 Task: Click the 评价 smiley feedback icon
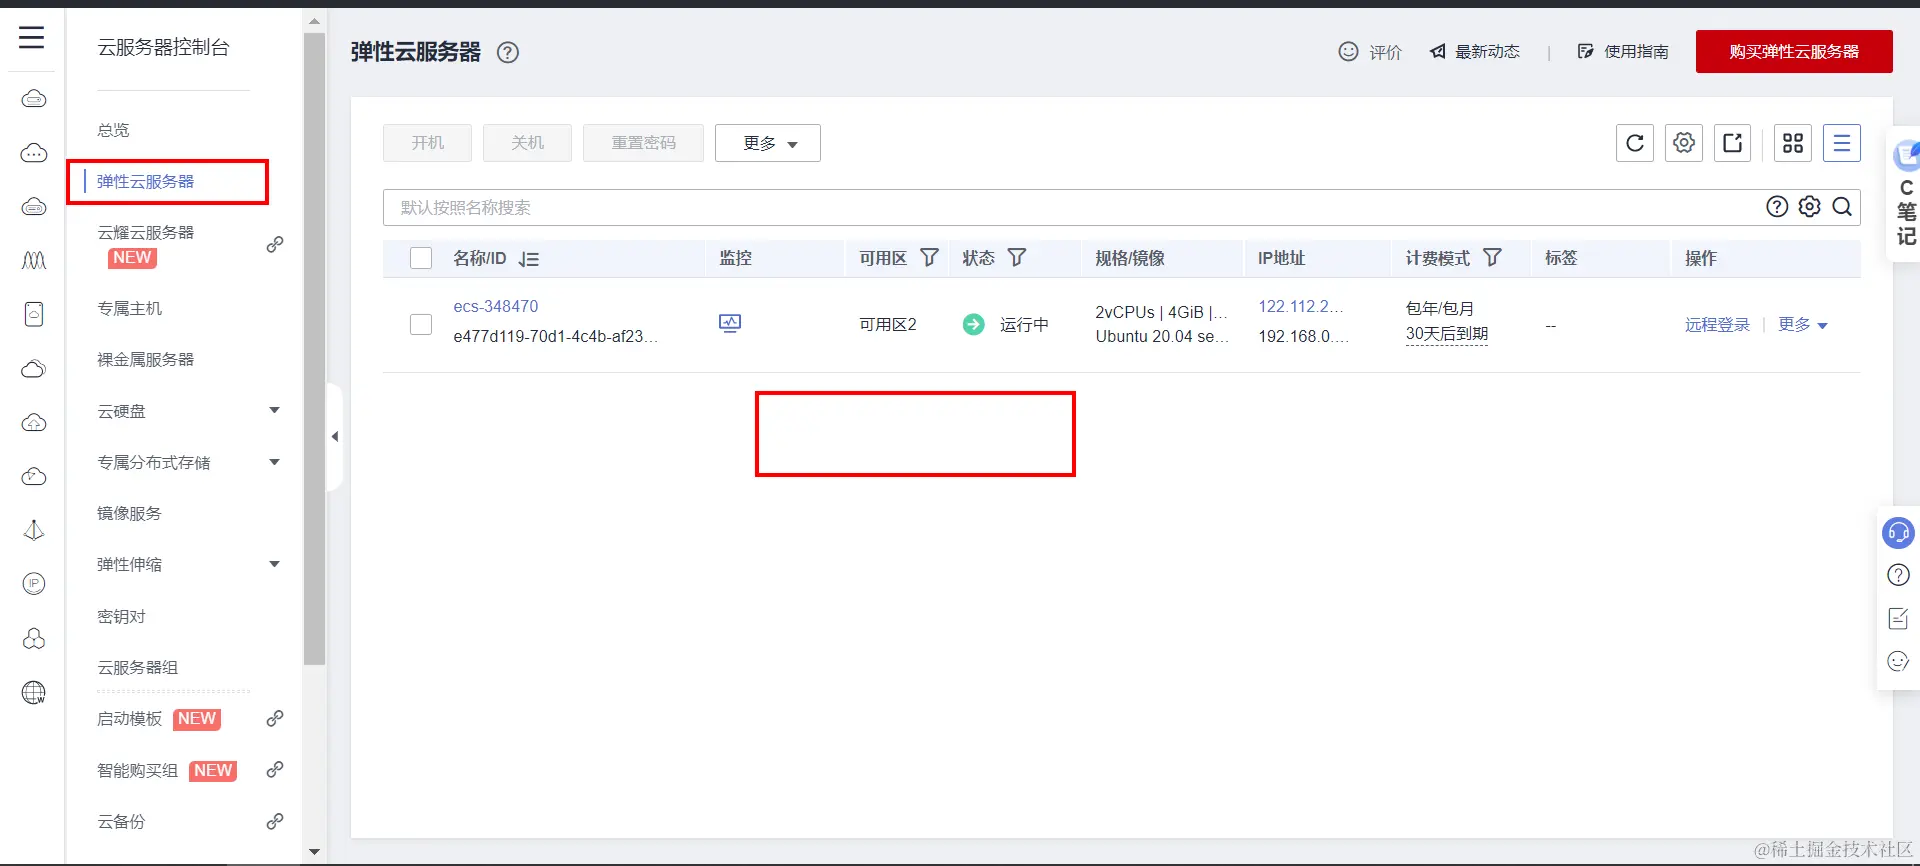pos(1348,51)
